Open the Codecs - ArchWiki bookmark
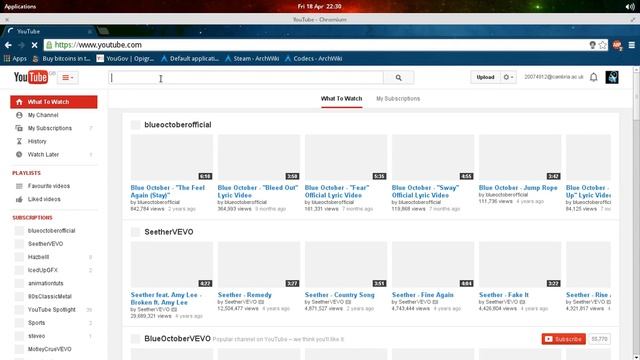 tap(313, 59)
